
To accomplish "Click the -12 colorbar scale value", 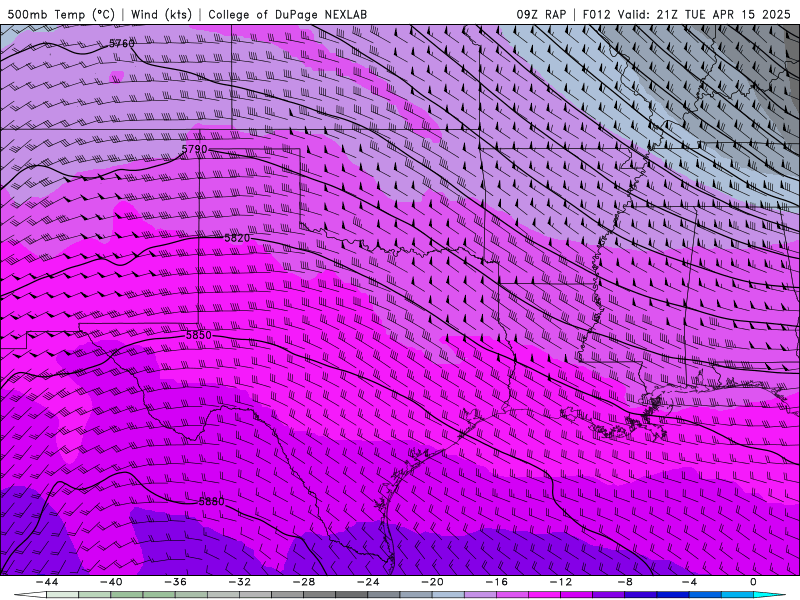I will coord(561,582).
